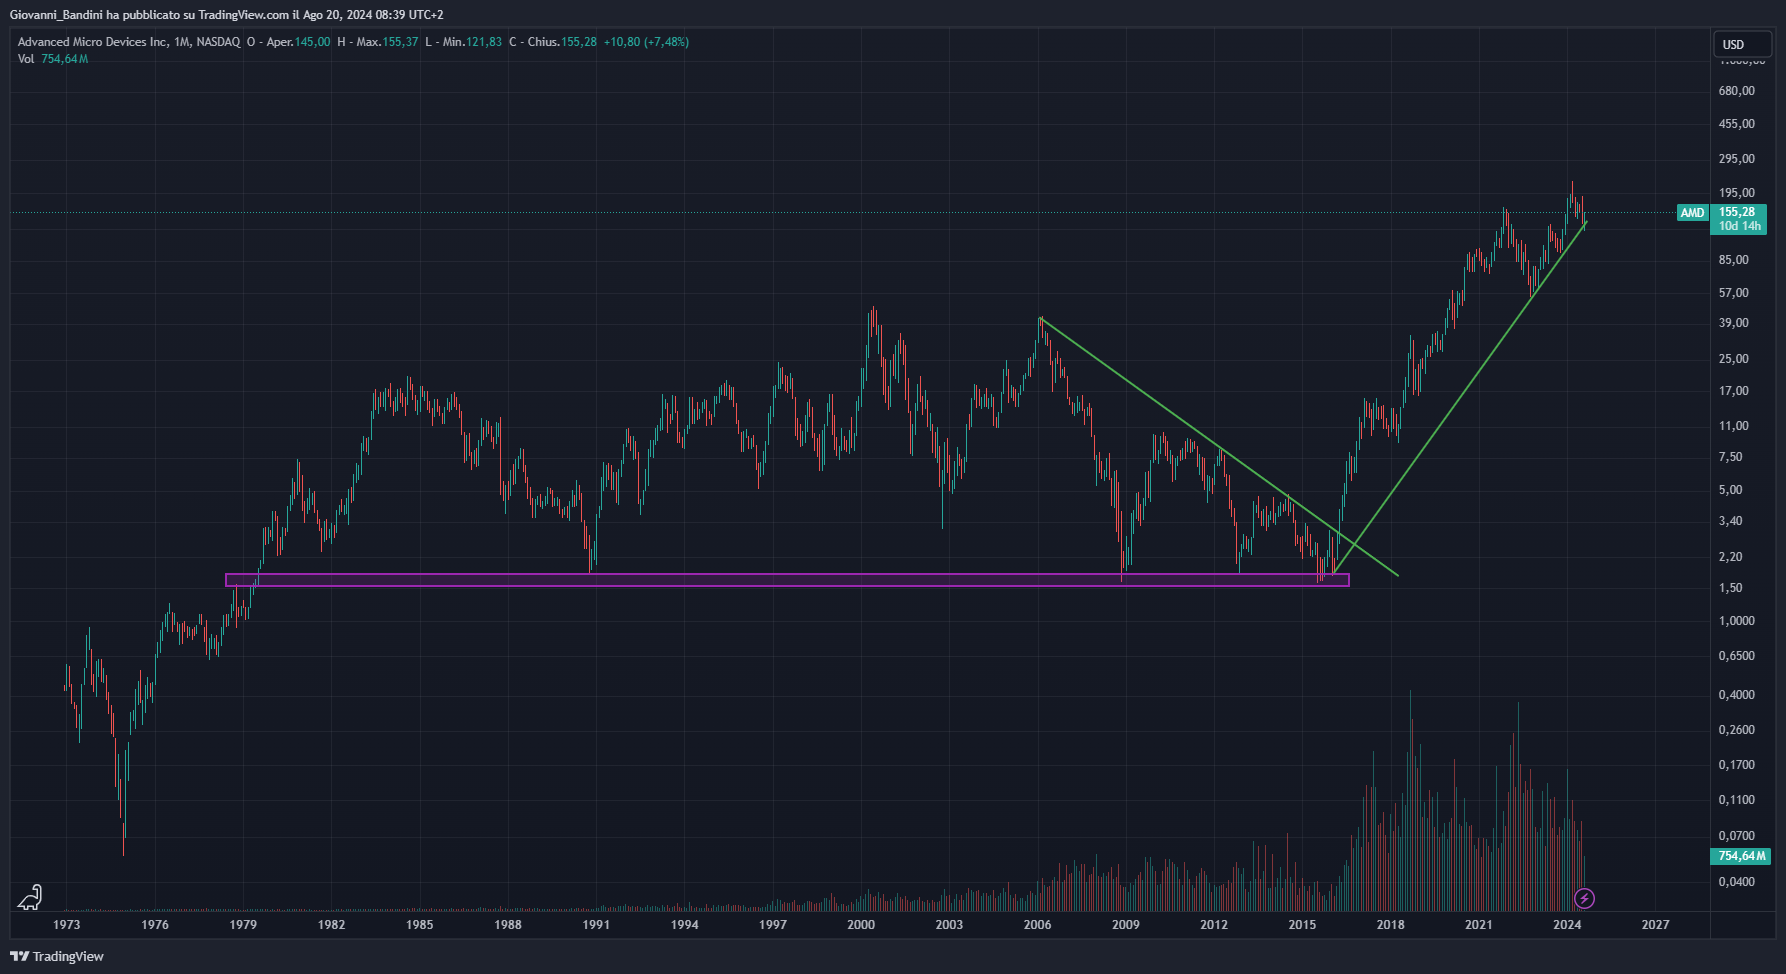This screenshot has height=974, width=1786.
Task: Click the 2027 label on time axis
Action: click(x=1655, y=924)
